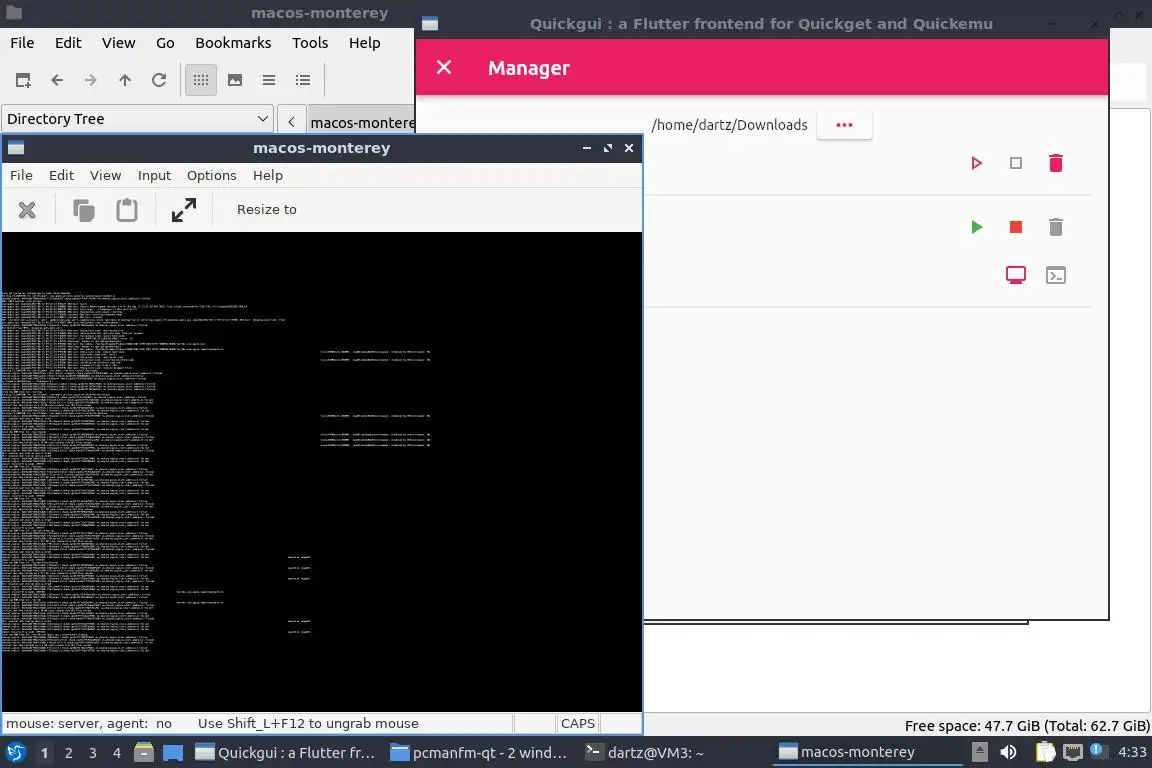Viewport: 1152px width, 768px height.
Task: Toggle fullscreen with the expand arrows icon
Action: (184, 210)
